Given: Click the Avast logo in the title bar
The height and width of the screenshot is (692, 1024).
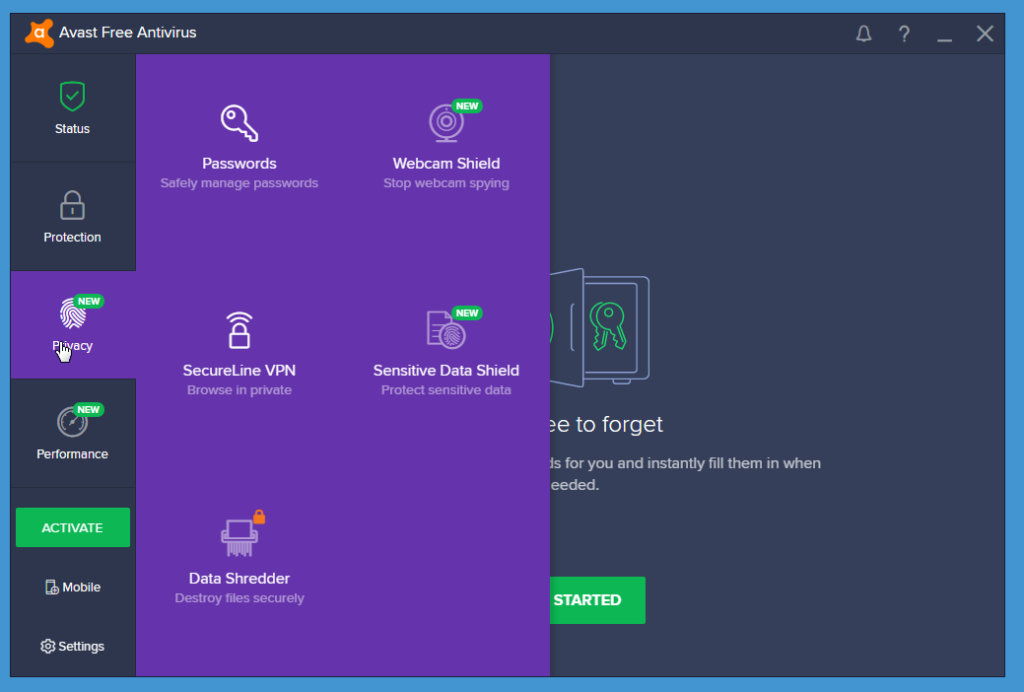Looking at the screenshot, I should 39,33.
